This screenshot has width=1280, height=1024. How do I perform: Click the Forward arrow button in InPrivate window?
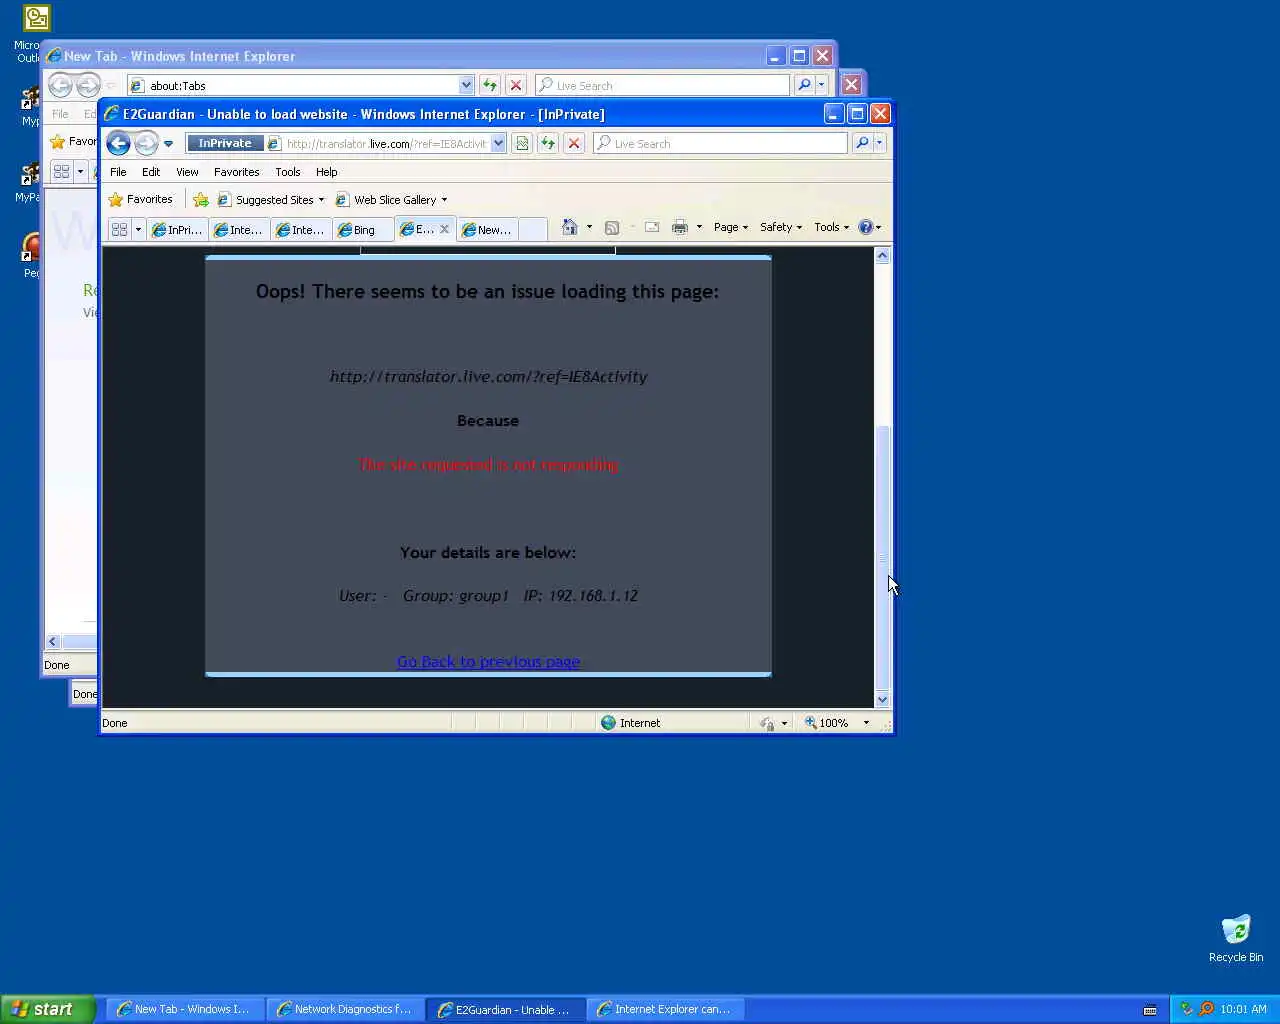coord(146,144)
